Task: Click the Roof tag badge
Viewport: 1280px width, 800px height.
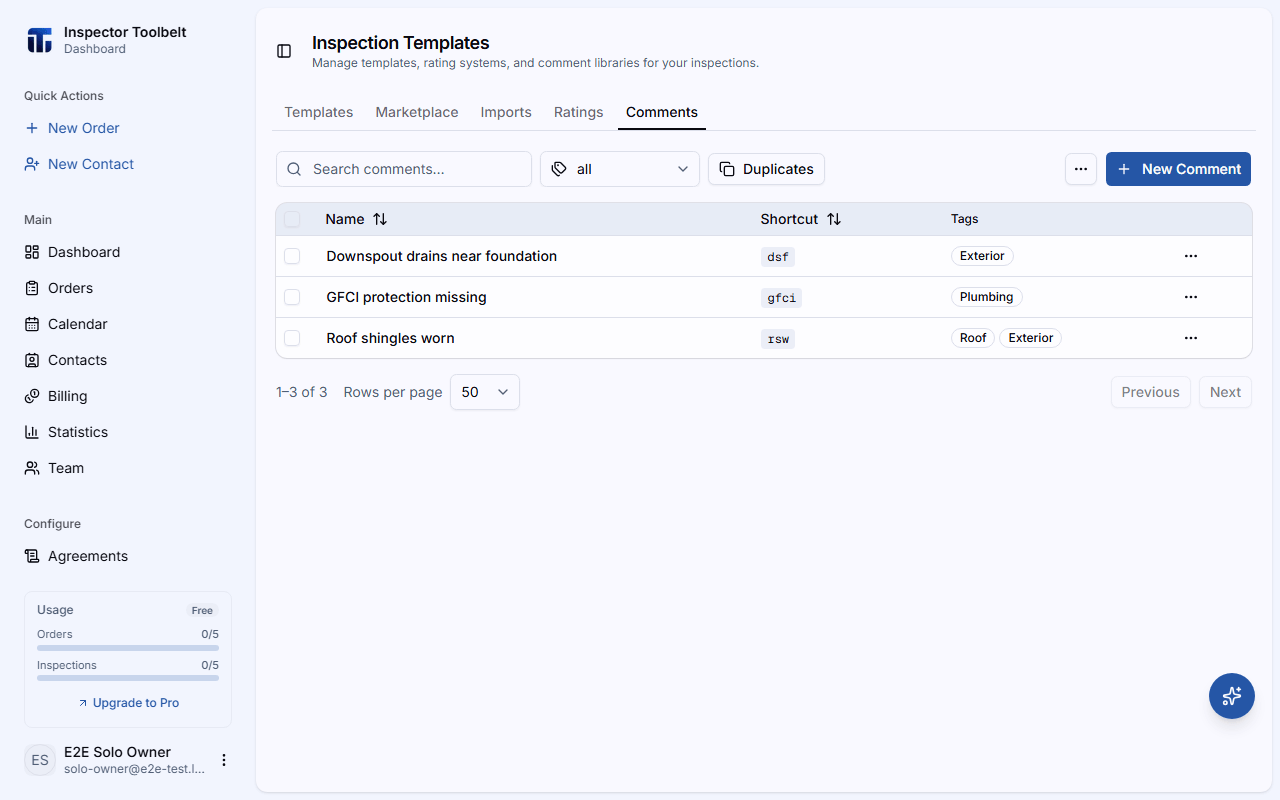Action: [x=973, y=338]
